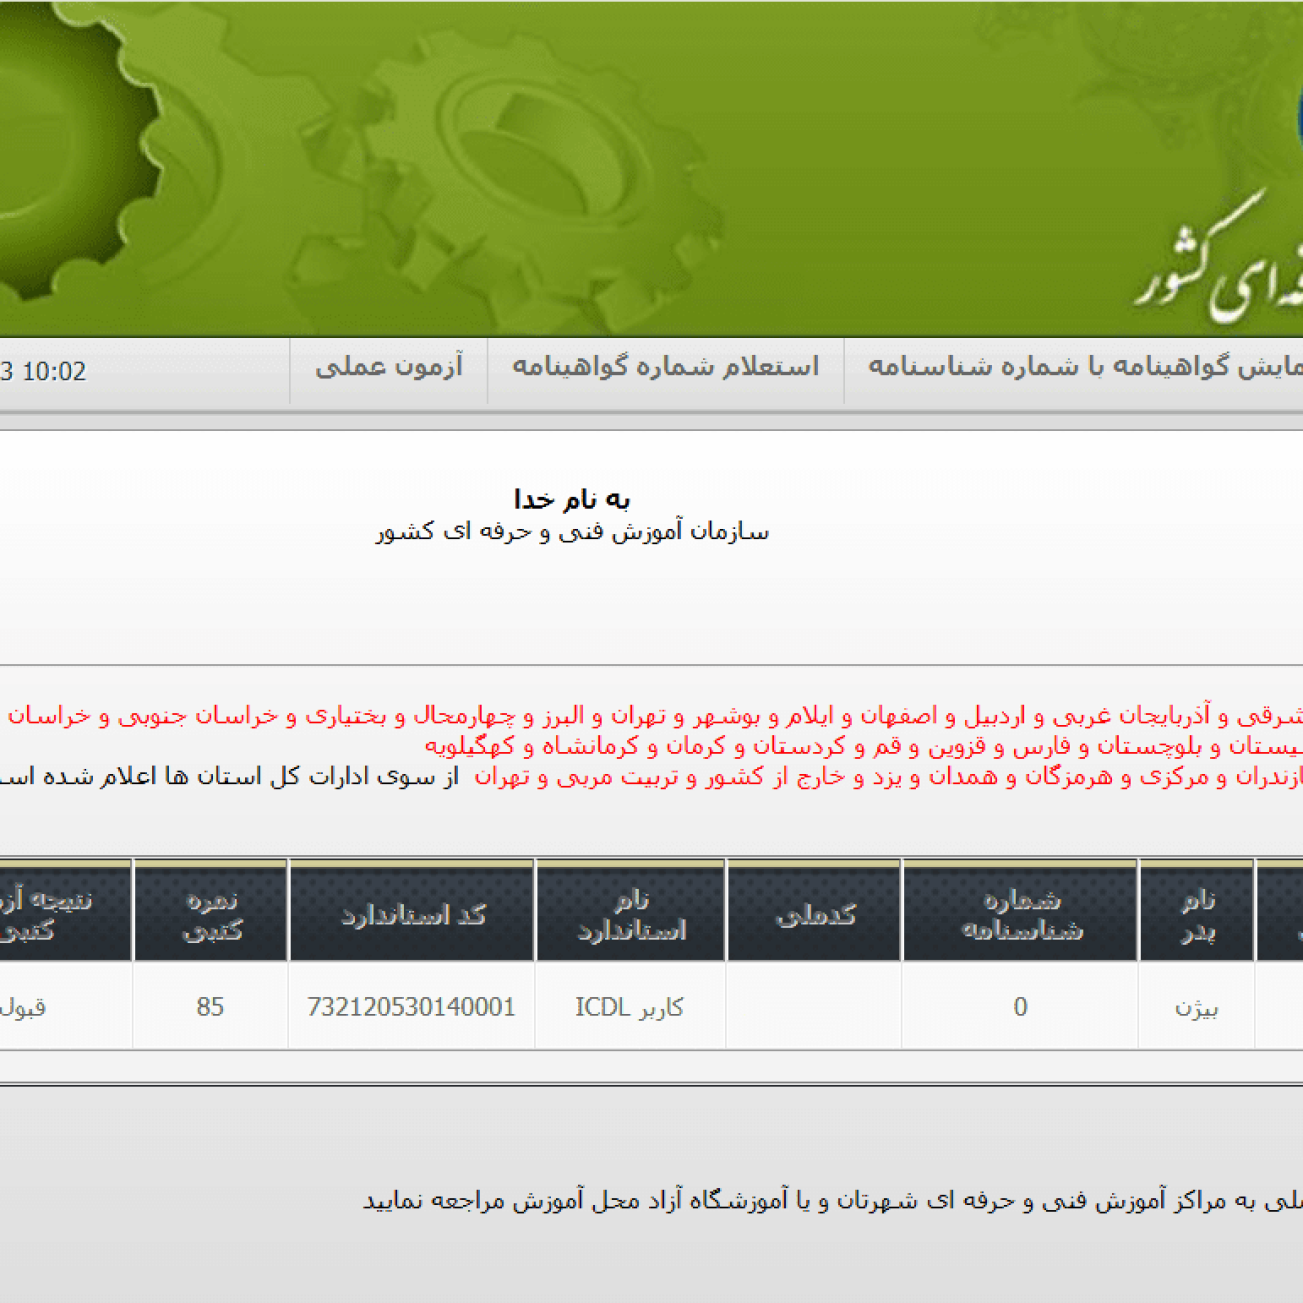Click the نمره کتبی column header
The image size is (1303, 1303).
tap(211, 915)
